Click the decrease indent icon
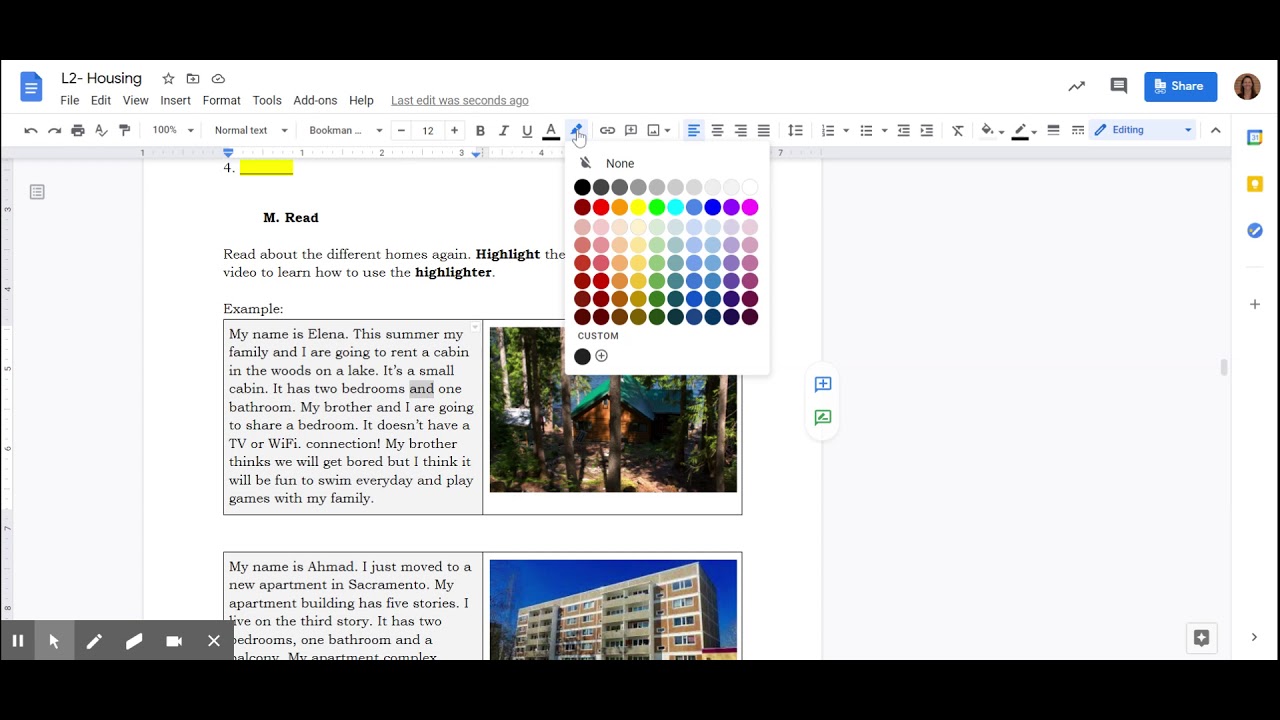 coord(903,130)
